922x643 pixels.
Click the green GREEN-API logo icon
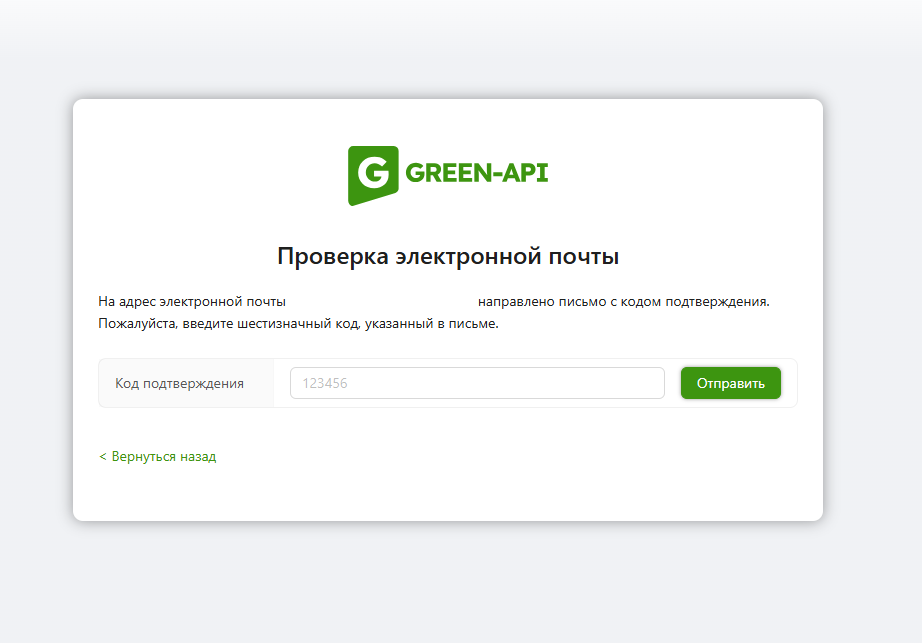pos(371,175)
